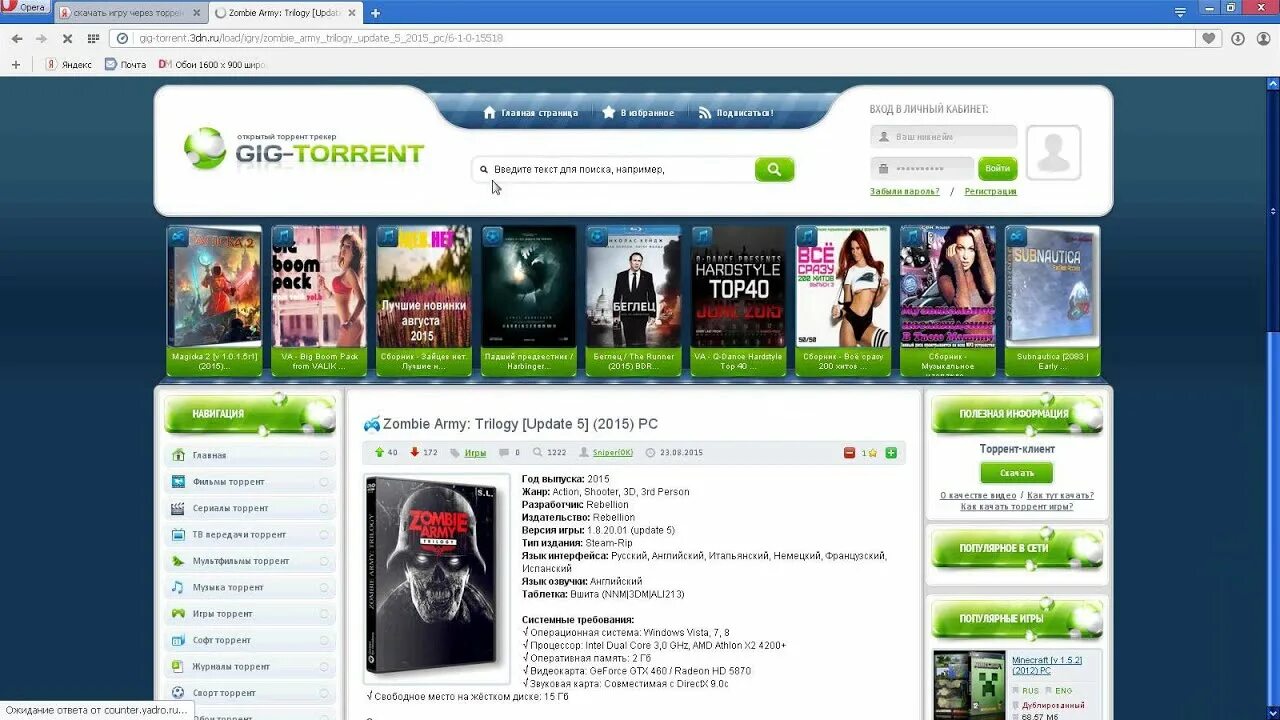Open 'Спорт торрент' in navigation
Image resolution: width=1280 pixels, height=720 pixels.
tap(250, 693)
